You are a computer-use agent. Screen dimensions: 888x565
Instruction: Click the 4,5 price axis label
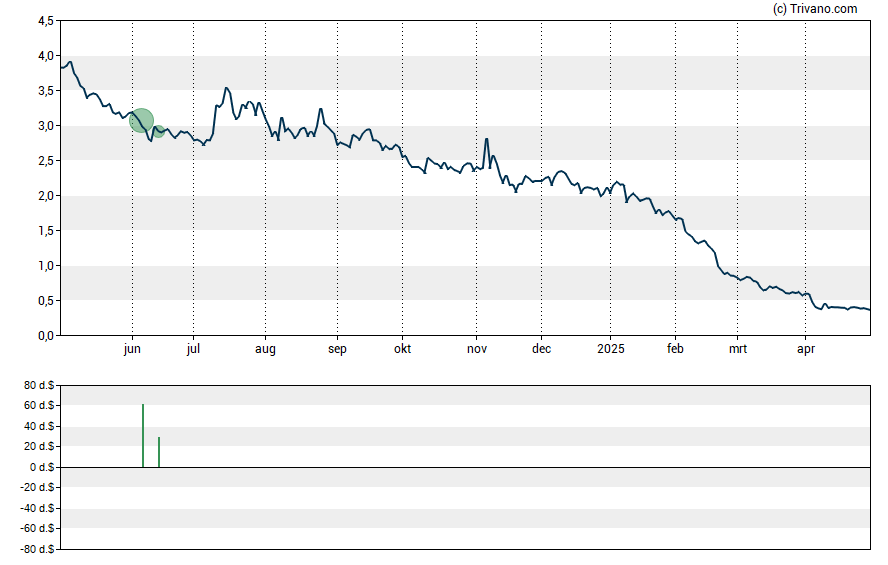(x=46, y=21)
